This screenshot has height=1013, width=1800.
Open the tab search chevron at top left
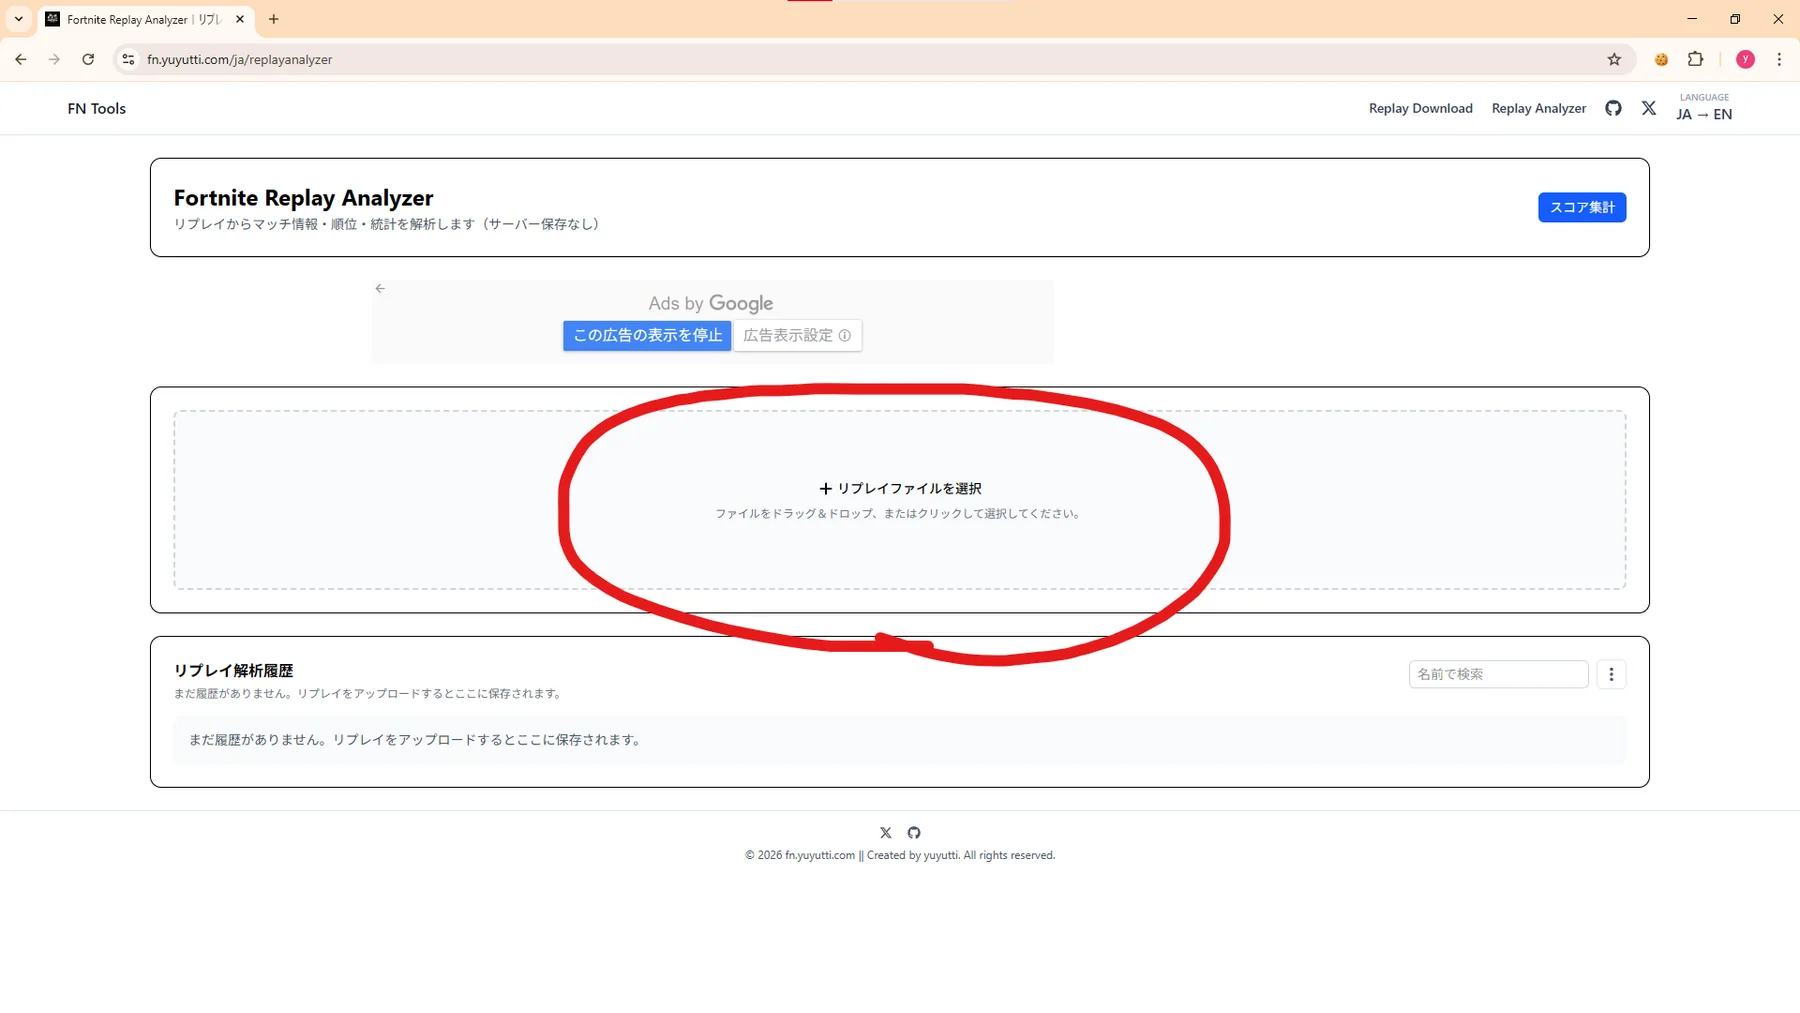coord(17,19)
